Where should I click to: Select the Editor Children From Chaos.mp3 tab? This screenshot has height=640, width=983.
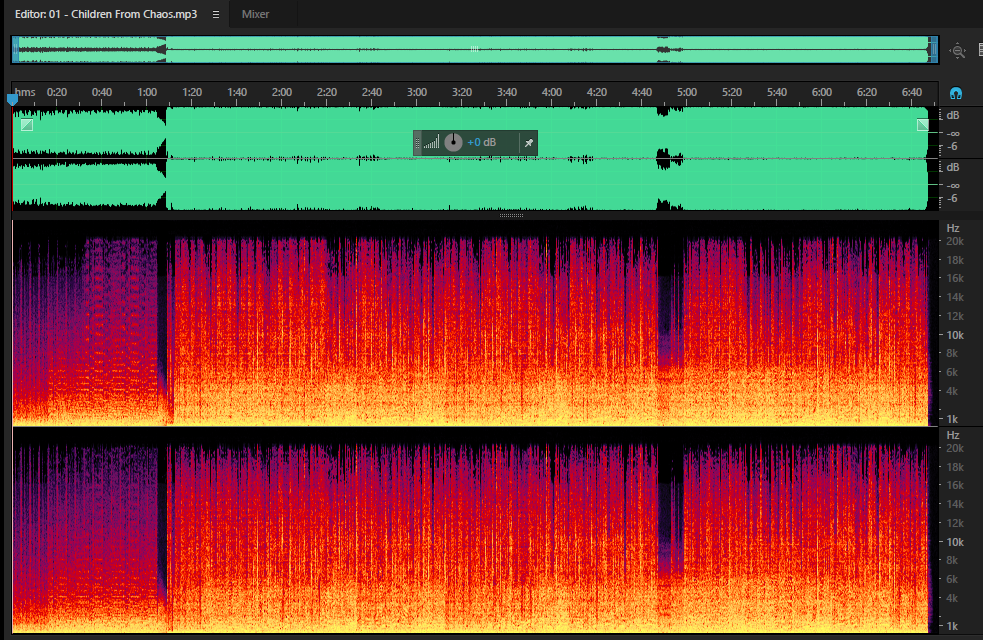106,14
